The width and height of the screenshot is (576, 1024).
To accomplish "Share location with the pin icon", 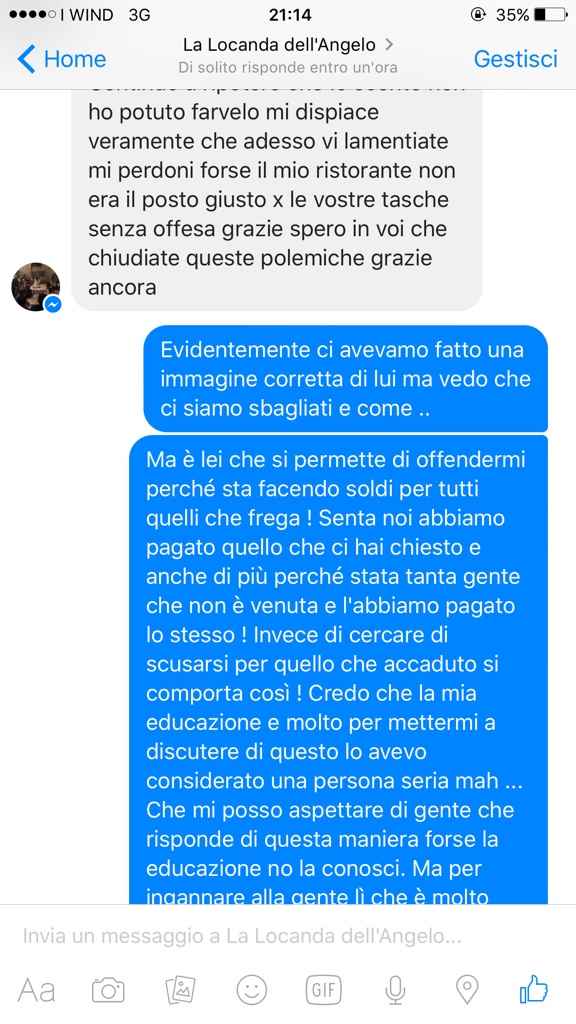I will [x=466, y=990].
